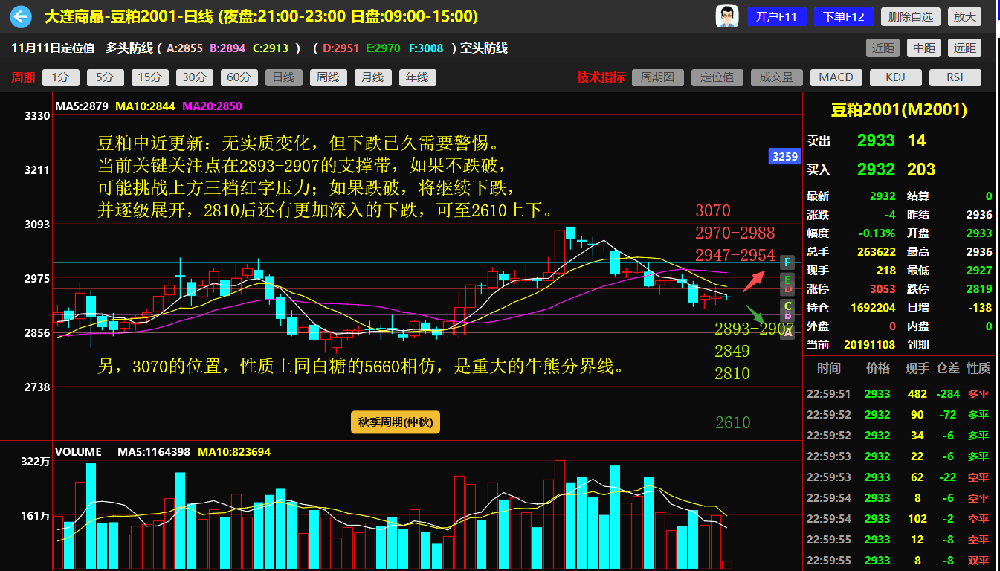Click the A level marker label
Image resolution: width=1000 pixels, height=571 pixels.
coord(787,333)
